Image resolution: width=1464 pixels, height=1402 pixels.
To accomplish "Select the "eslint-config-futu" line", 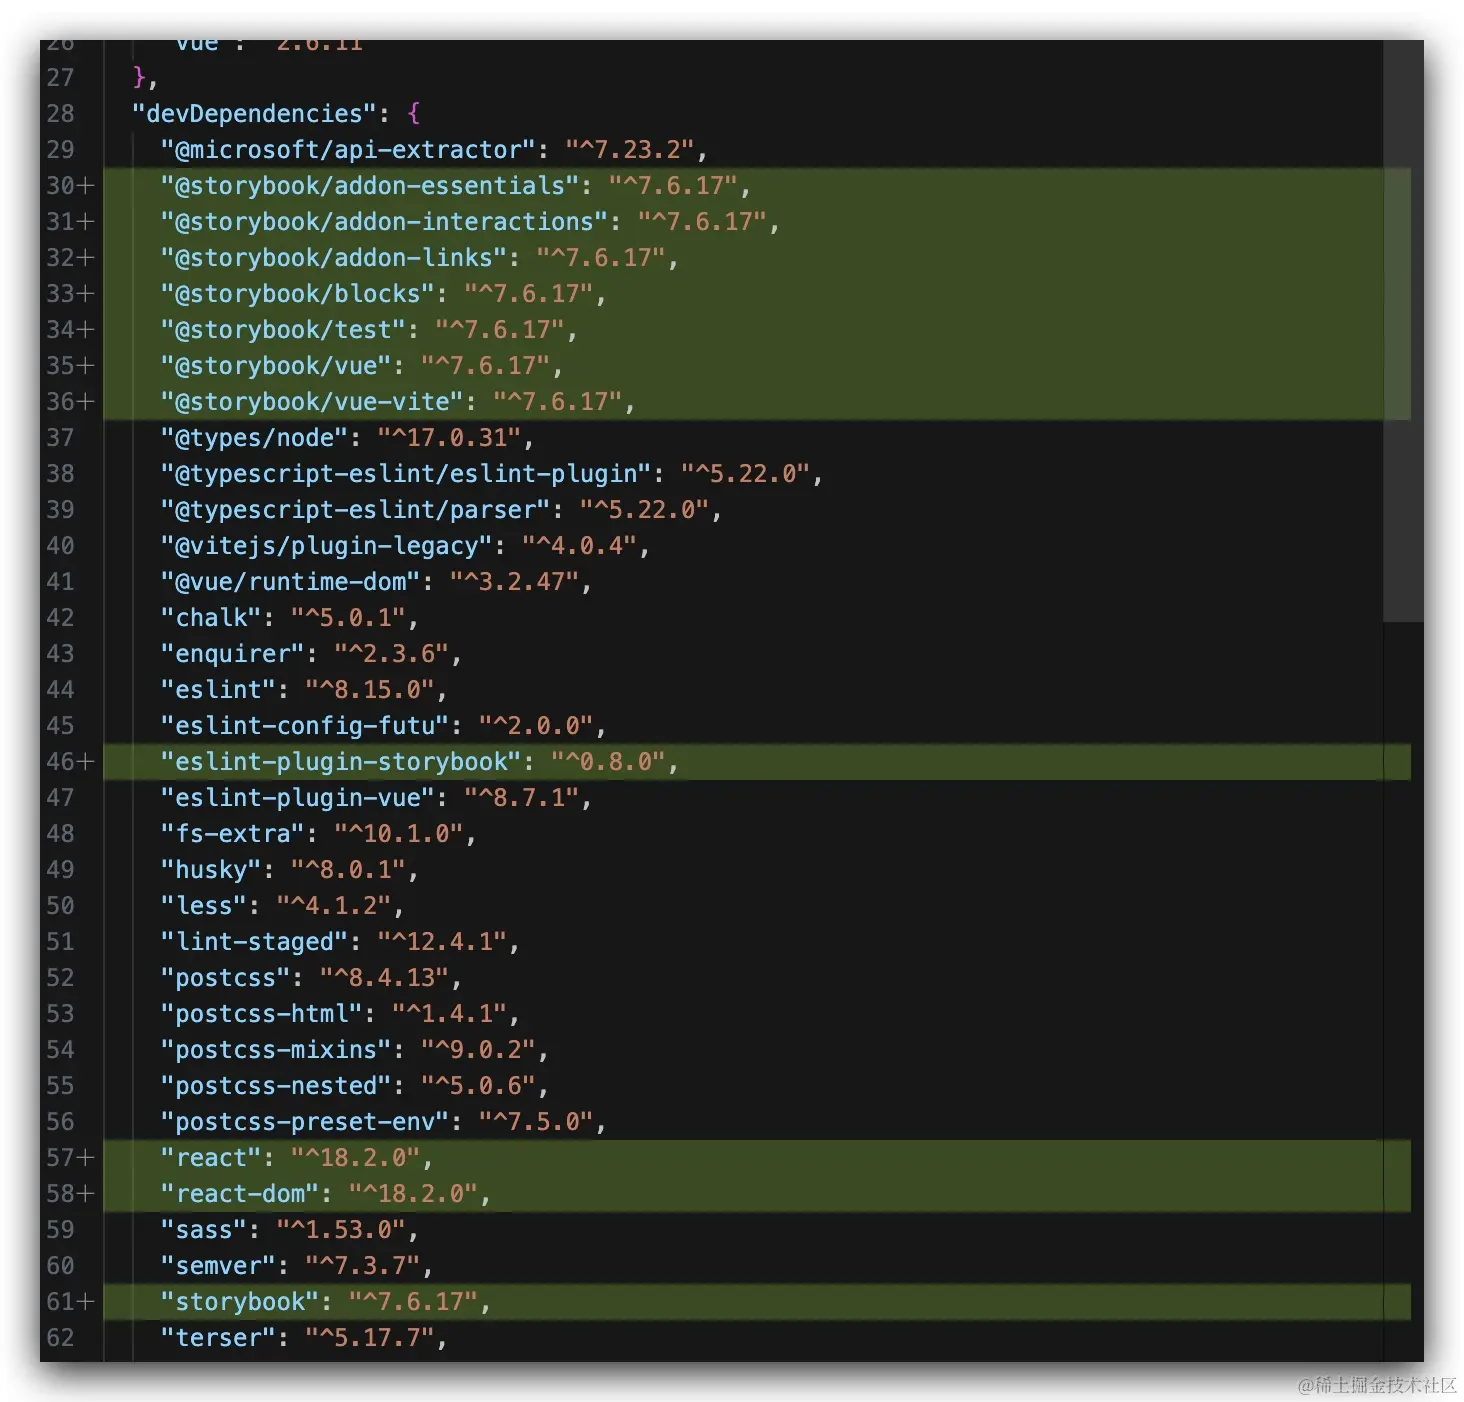I will (383, 726).
